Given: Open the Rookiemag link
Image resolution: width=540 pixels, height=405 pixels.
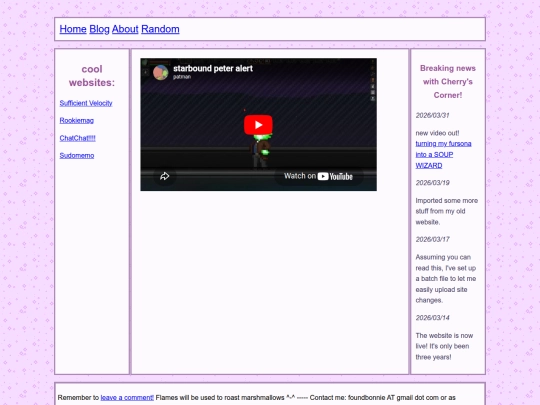Looking at the screenshot, I should [76, 121].
